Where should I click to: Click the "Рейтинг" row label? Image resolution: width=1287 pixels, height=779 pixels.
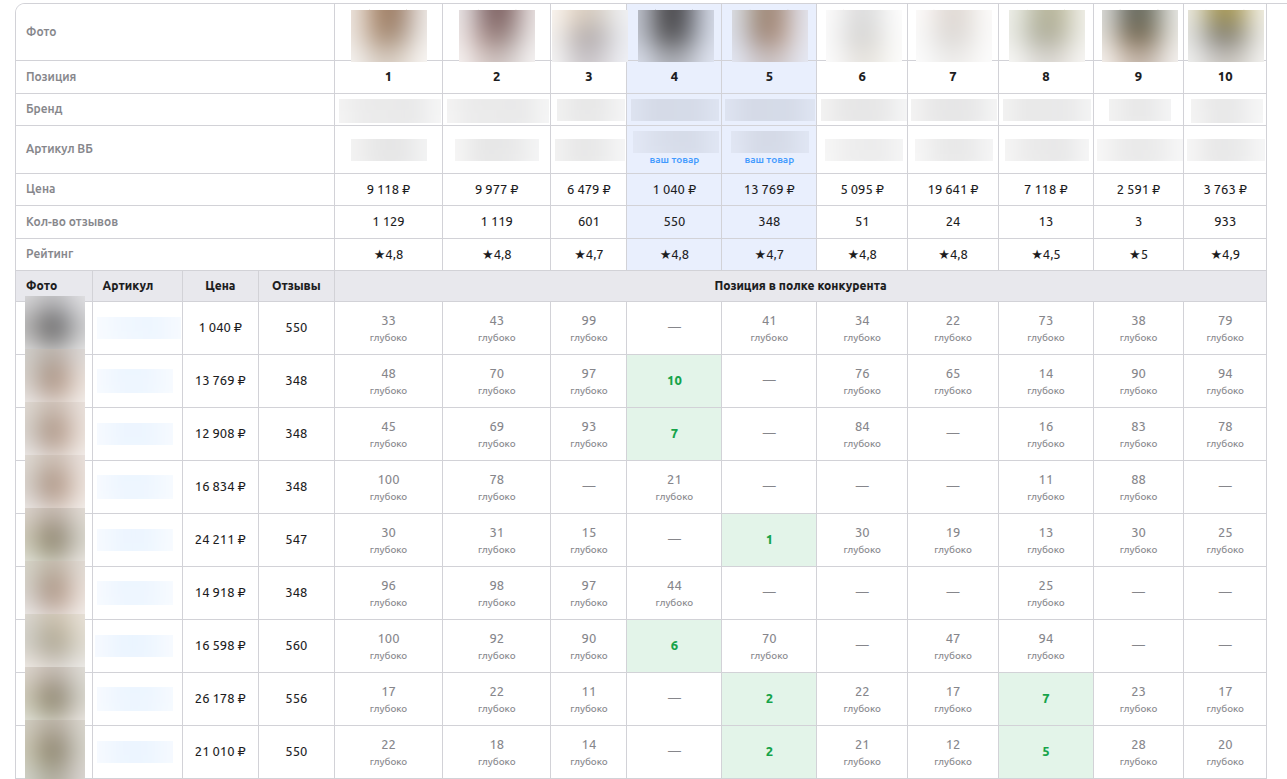(x=51, y=254)
